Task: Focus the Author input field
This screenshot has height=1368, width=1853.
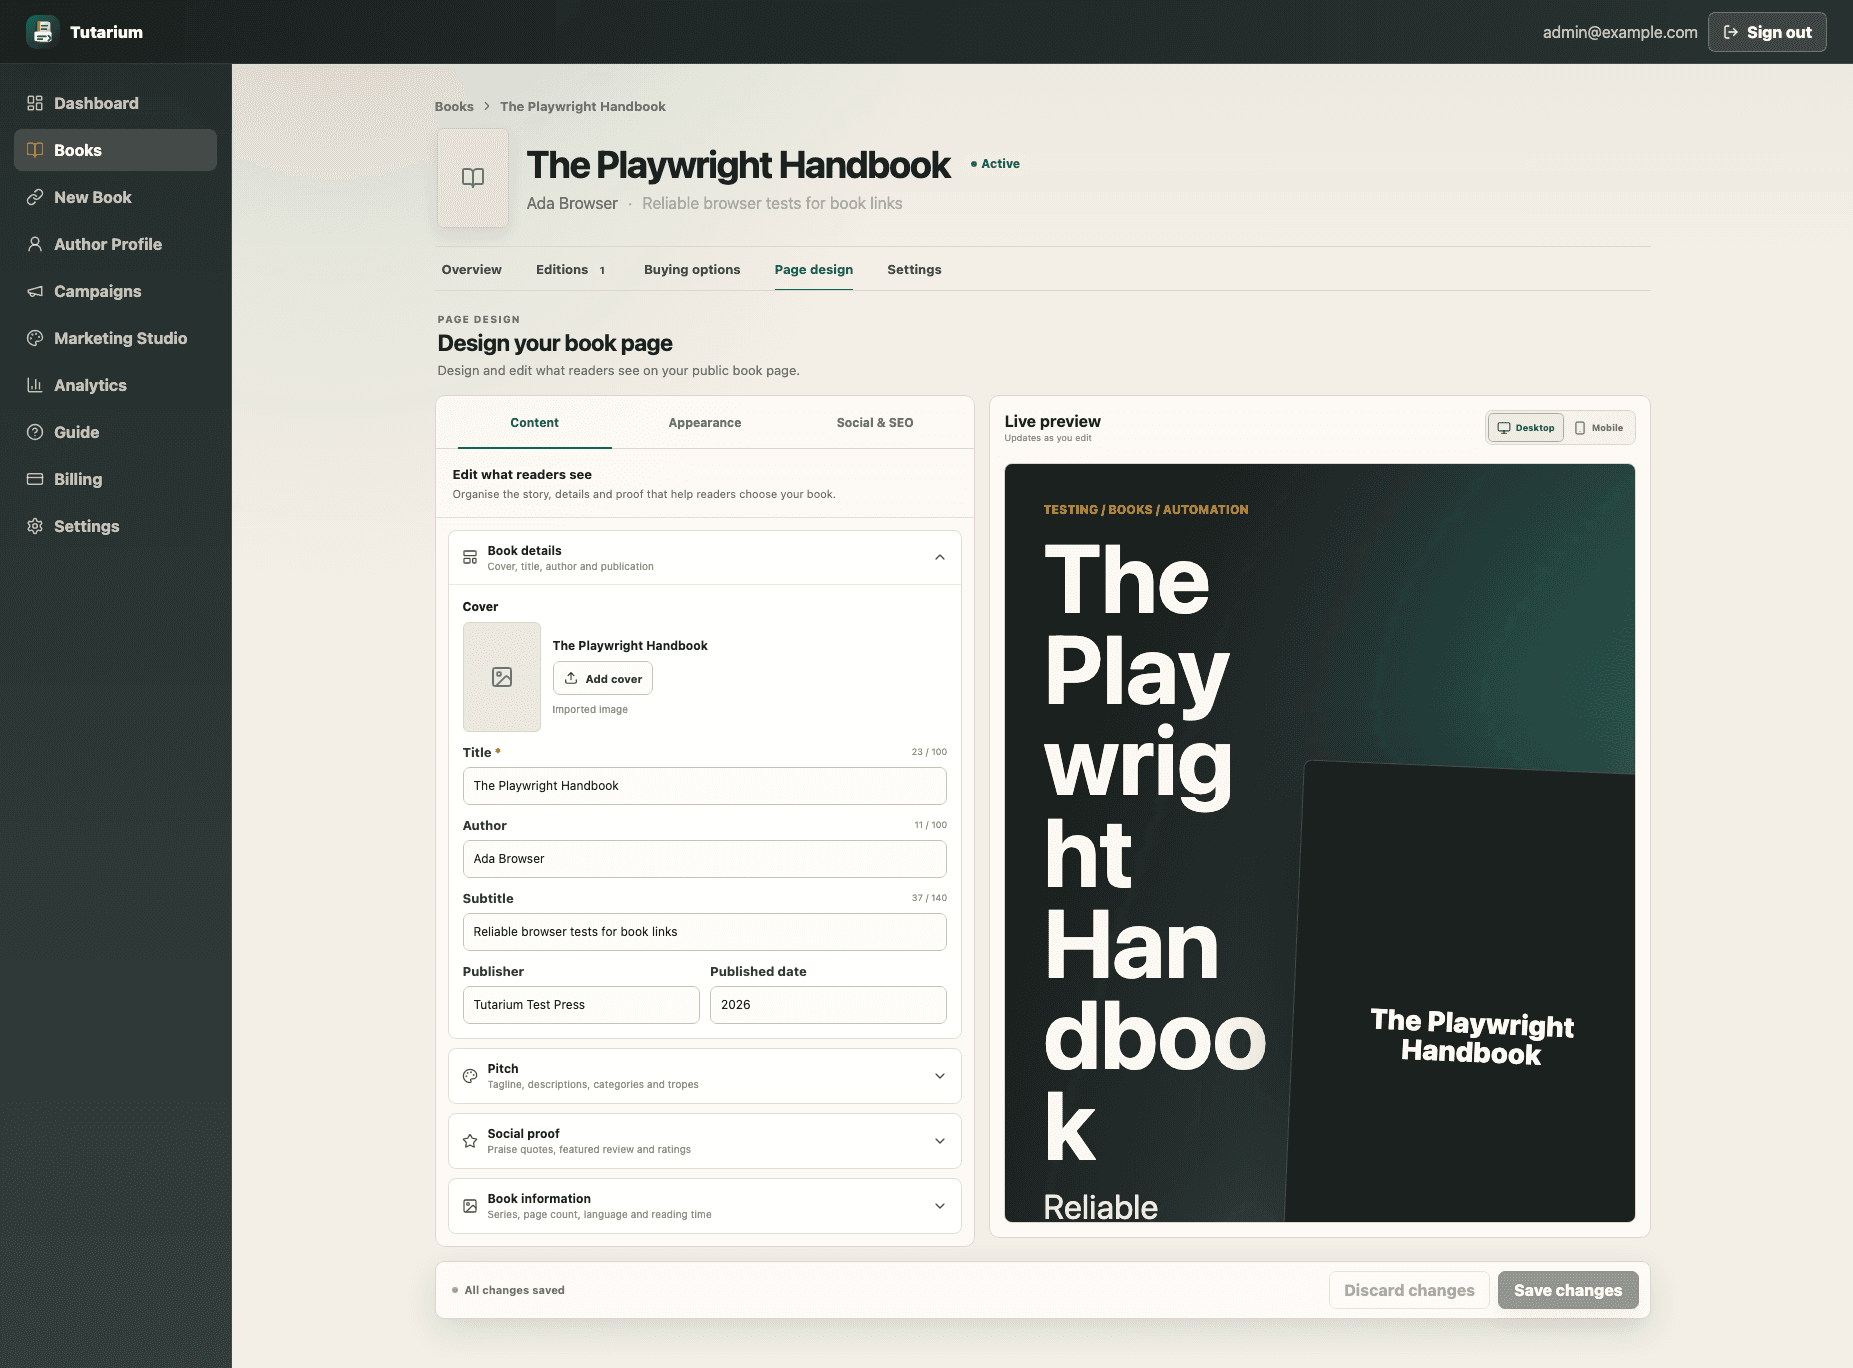Action: [705, 859]
